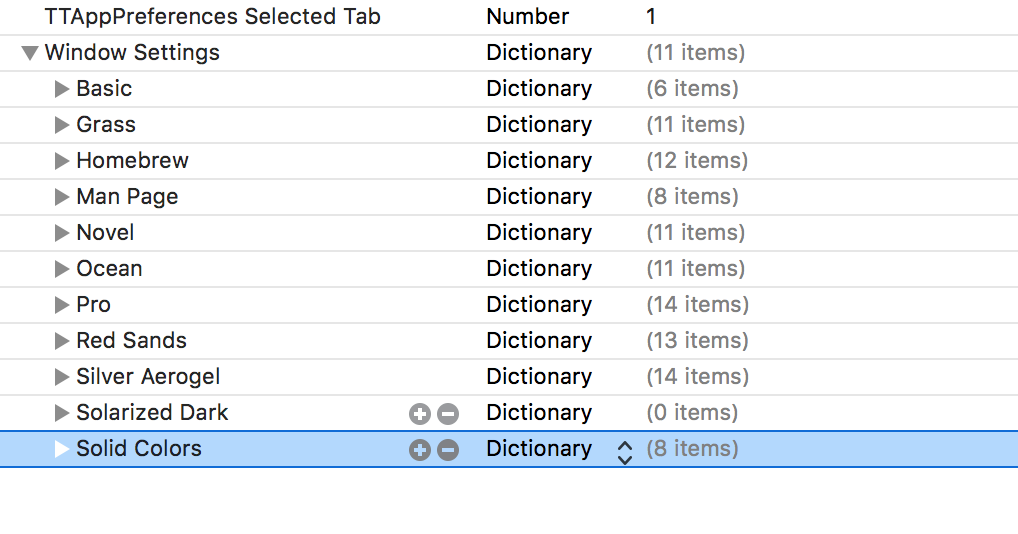This screenshot has width=1018, height=534.
Task: Select the TTAppPreferences Selected Tab key
Action: (x=212, y=17)
